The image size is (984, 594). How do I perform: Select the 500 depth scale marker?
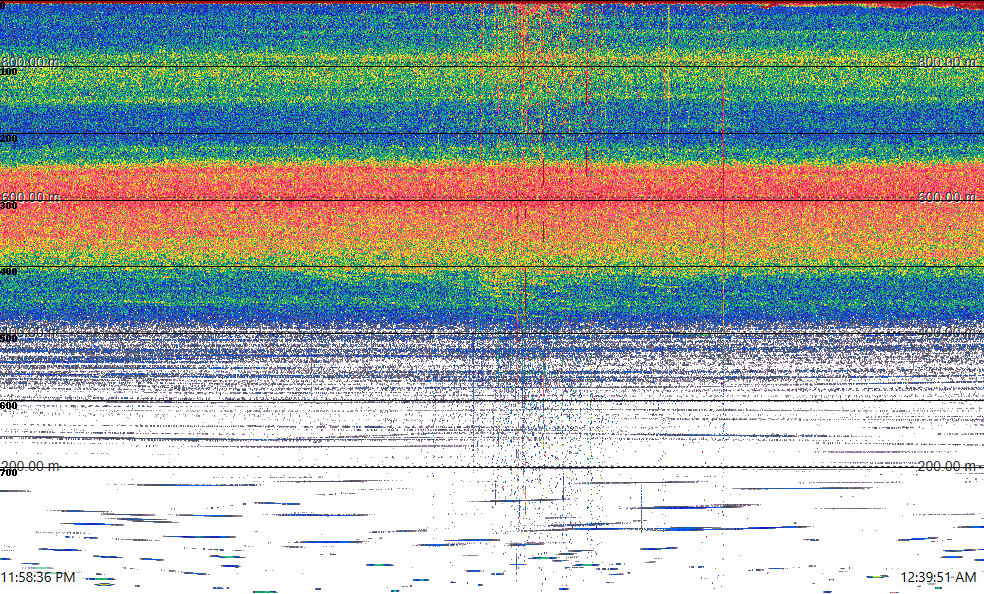pos(9,339)
